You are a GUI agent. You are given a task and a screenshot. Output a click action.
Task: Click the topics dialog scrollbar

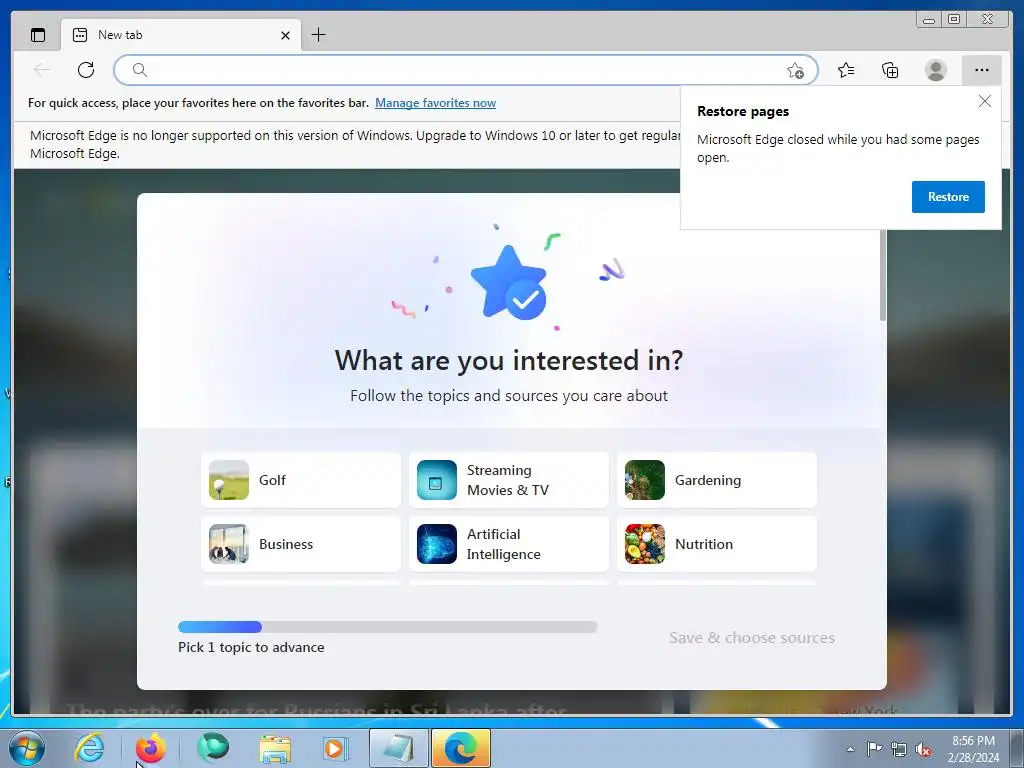click(883, 274)
